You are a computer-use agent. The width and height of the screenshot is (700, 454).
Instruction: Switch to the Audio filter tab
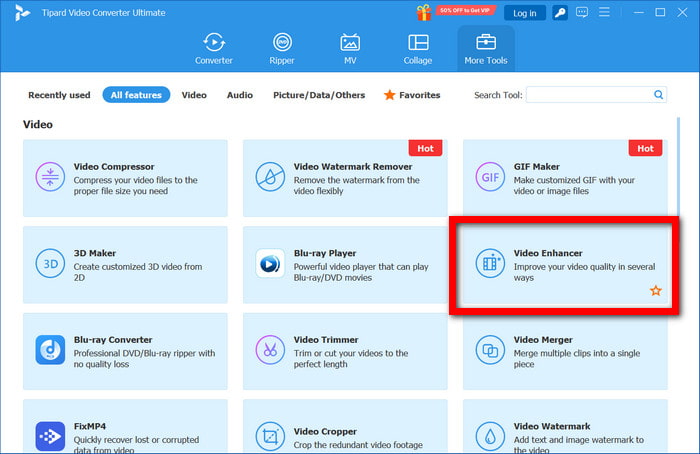click(240, 95)
